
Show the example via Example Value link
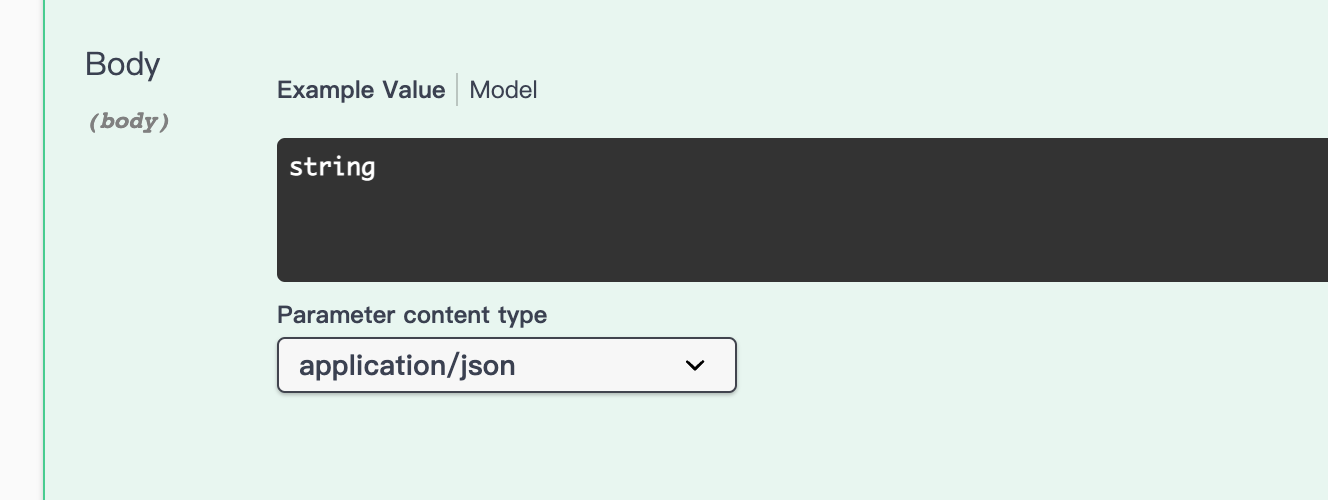361,90
